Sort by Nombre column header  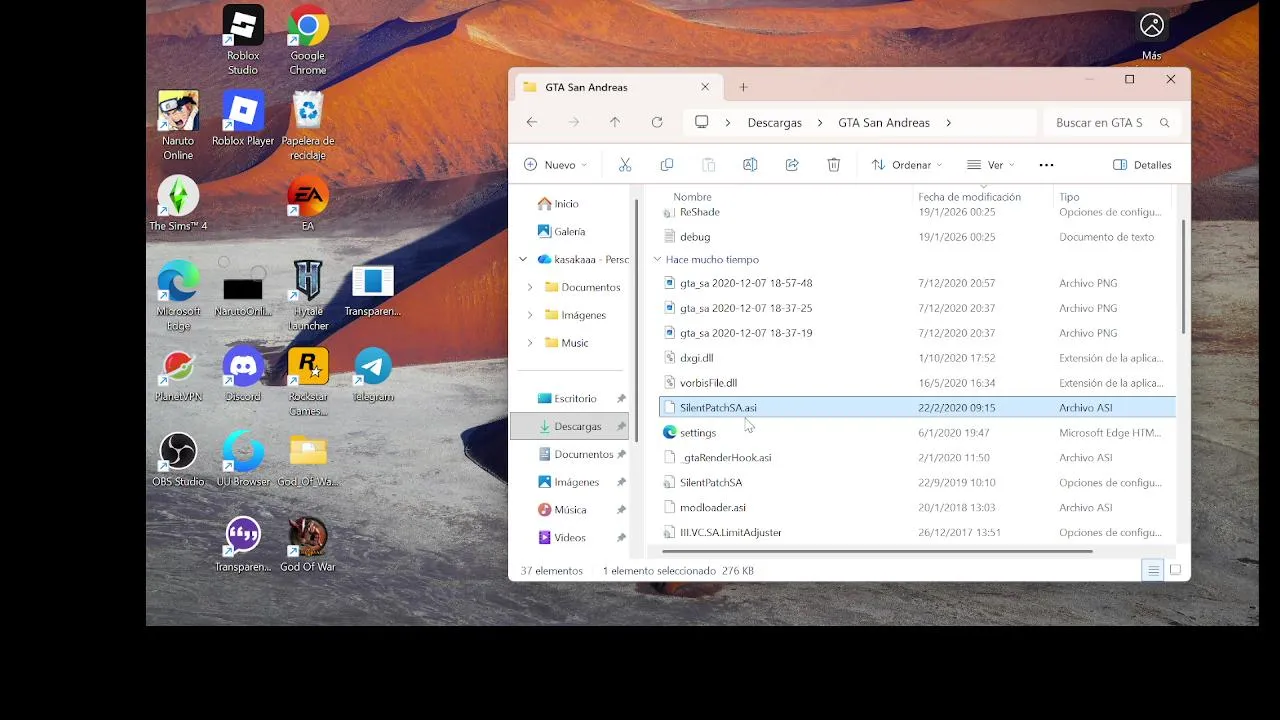[x=692, y=197]
